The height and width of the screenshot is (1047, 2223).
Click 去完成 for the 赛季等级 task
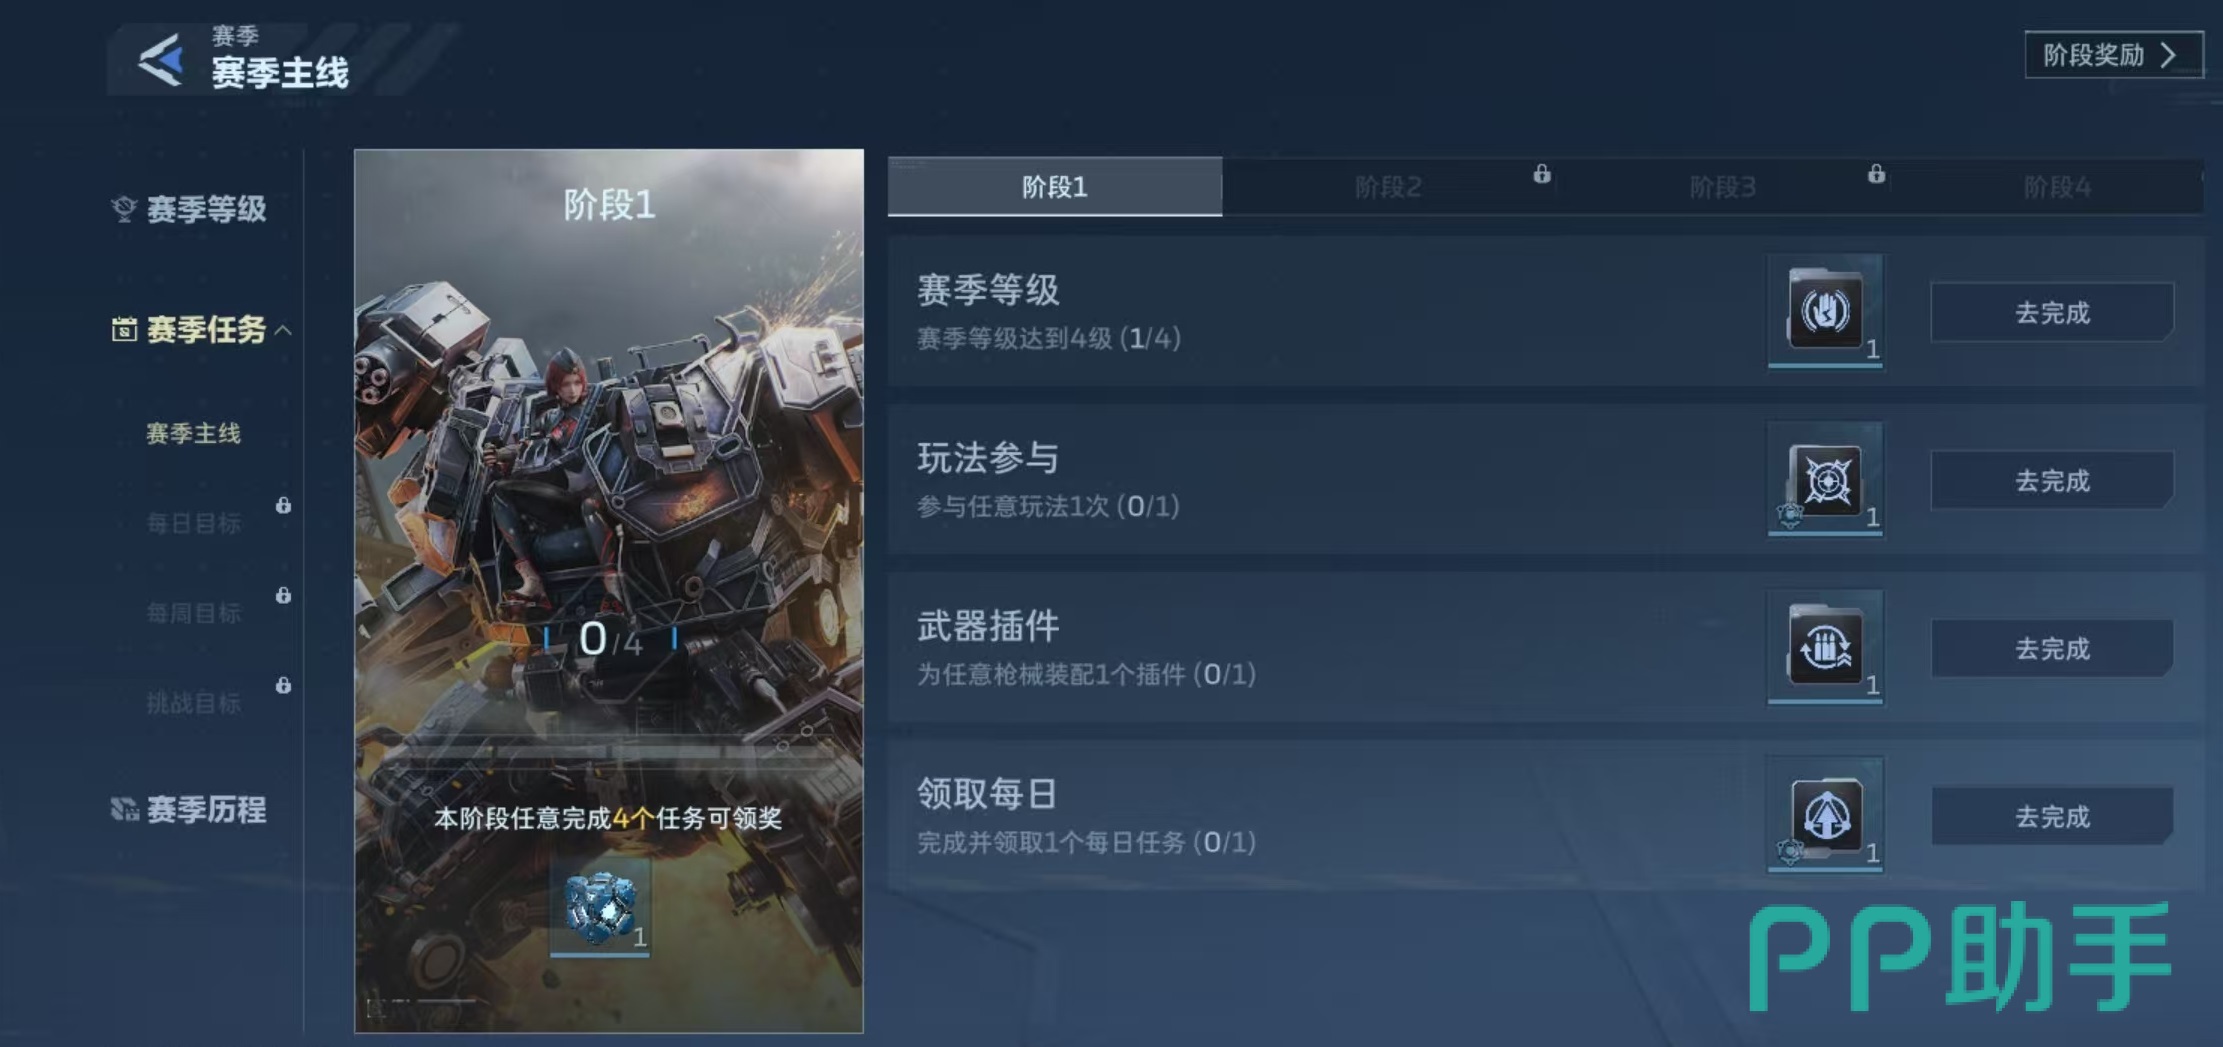[2052, 313]
